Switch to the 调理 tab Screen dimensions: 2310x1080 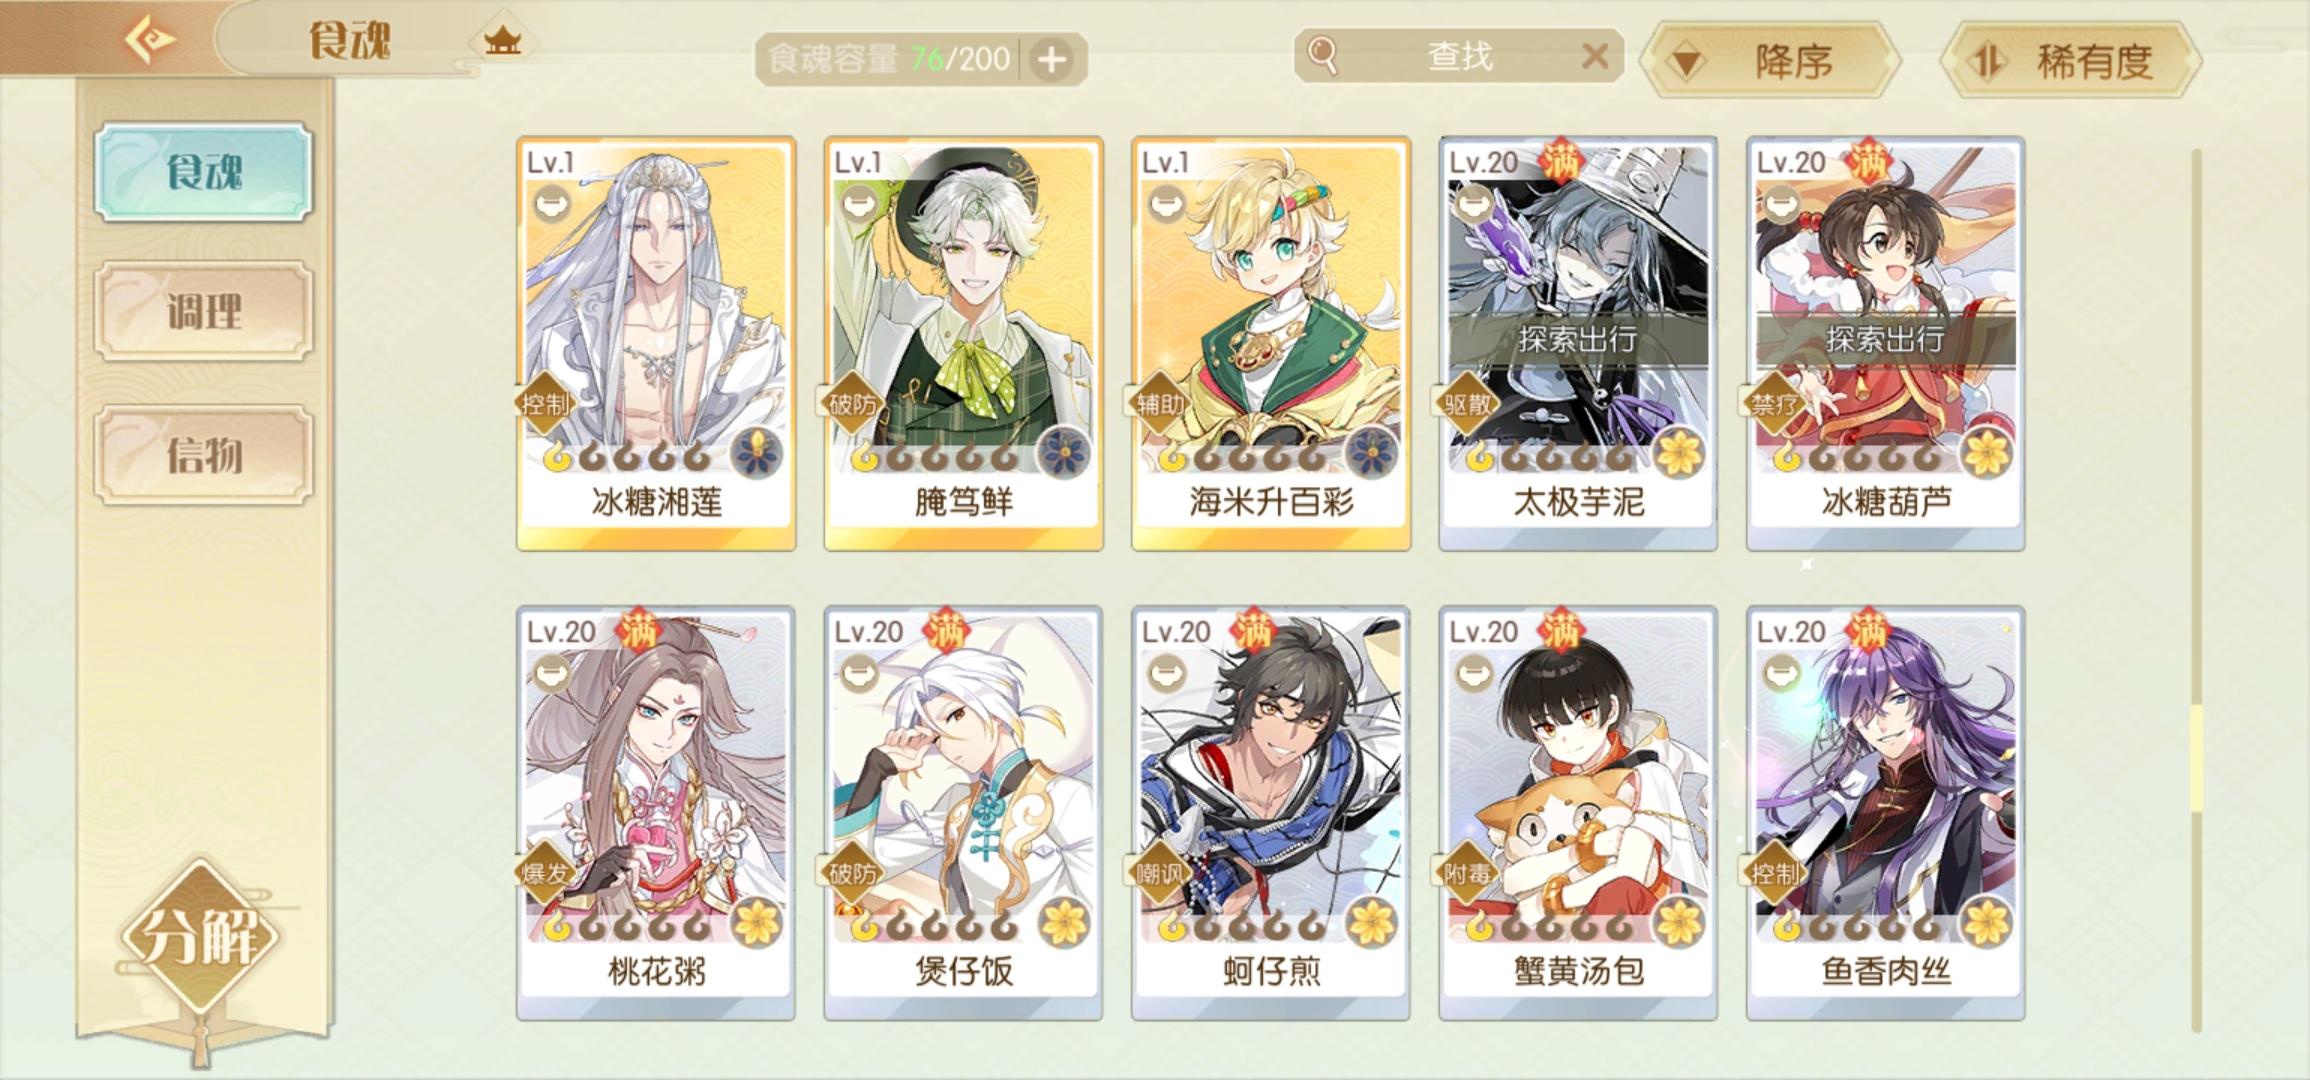(x=204, y=311)
